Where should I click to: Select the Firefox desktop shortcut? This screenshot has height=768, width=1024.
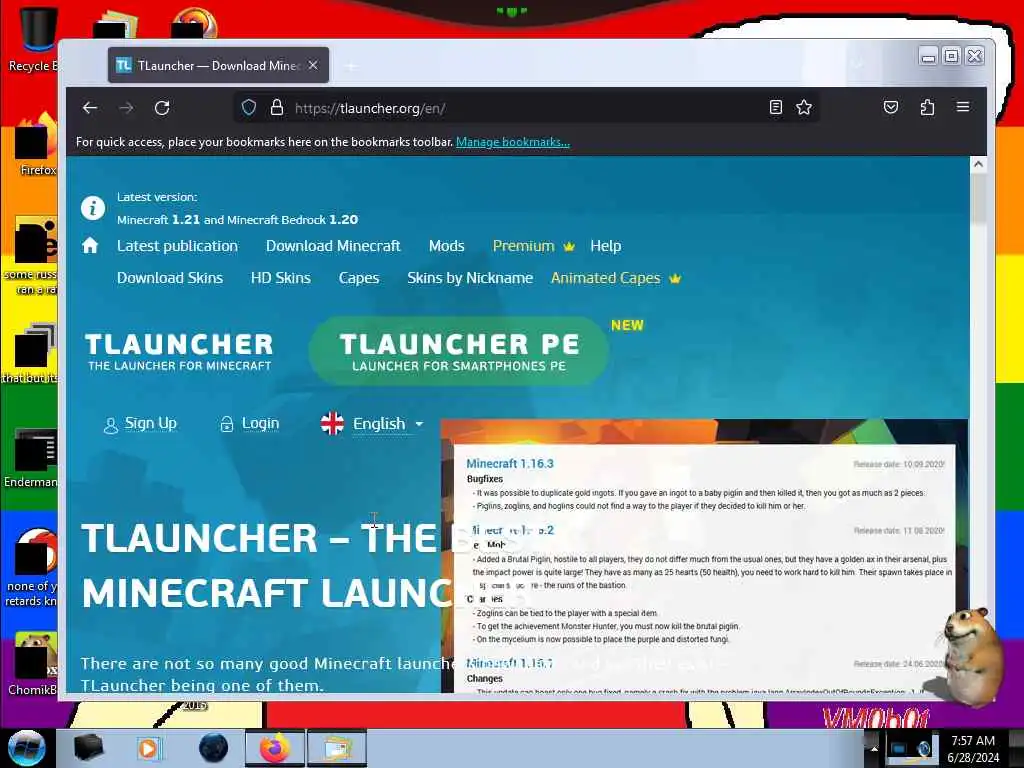36,145
